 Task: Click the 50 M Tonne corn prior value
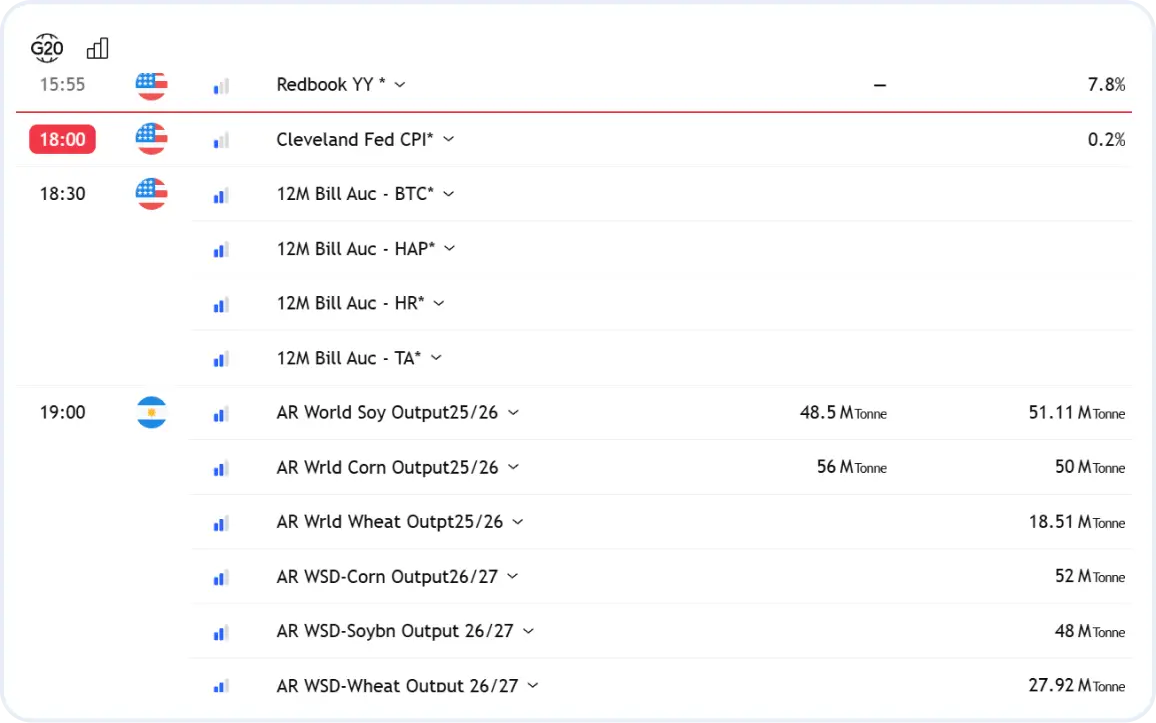click(1090, 467)
